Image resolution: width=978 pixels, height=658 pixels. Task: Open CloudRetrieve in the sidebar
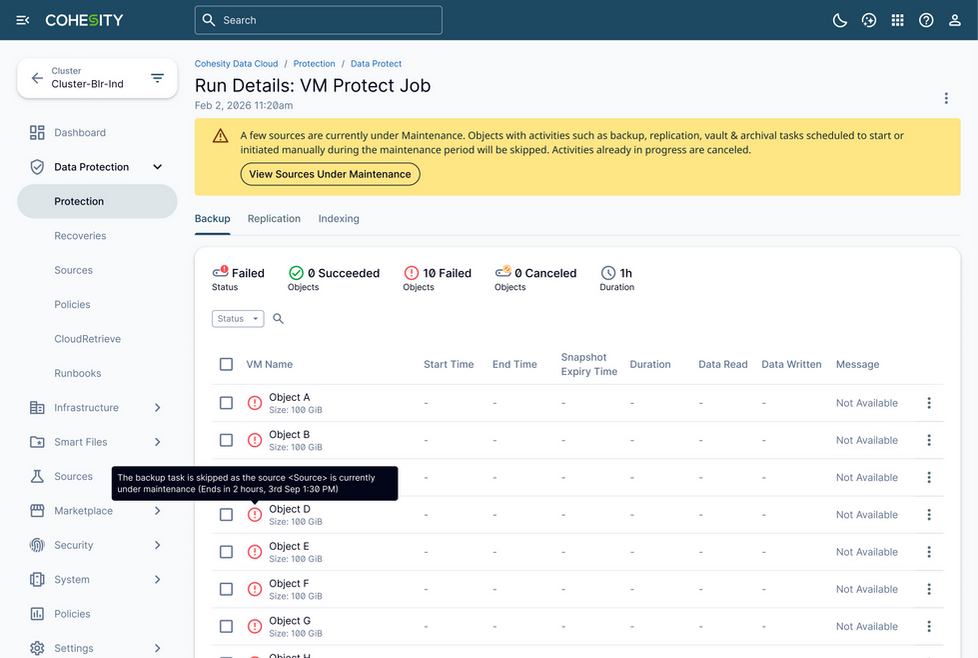pyautogui.click(x=87, y=339)
